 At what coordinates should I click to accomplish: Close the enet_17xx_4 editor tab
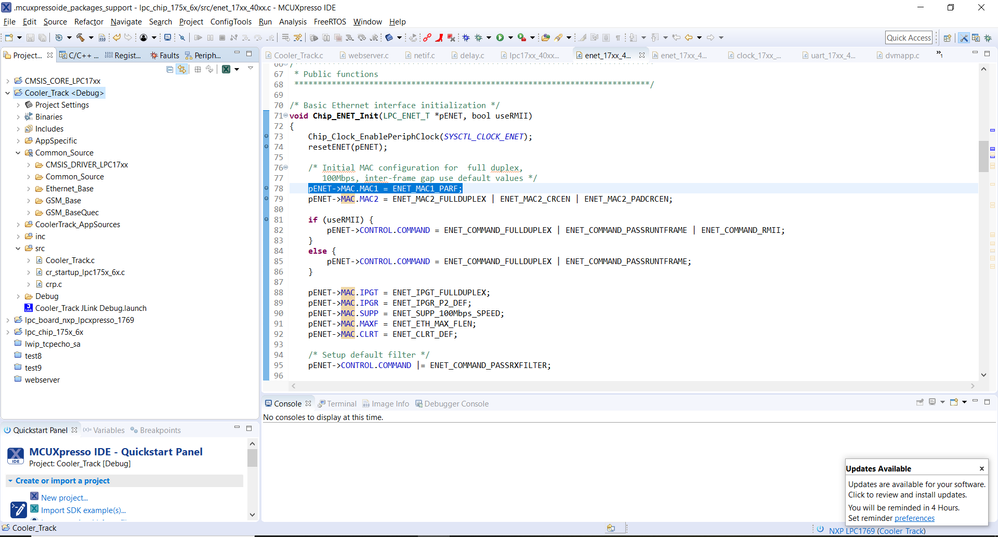pos(642,55)
